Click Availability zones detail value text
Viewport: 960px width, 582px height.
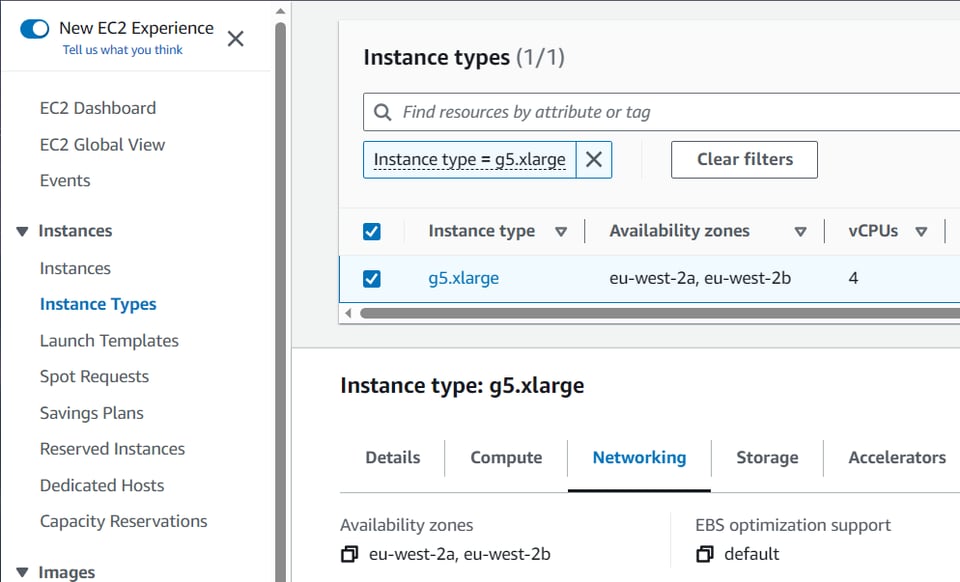(460, 554)
